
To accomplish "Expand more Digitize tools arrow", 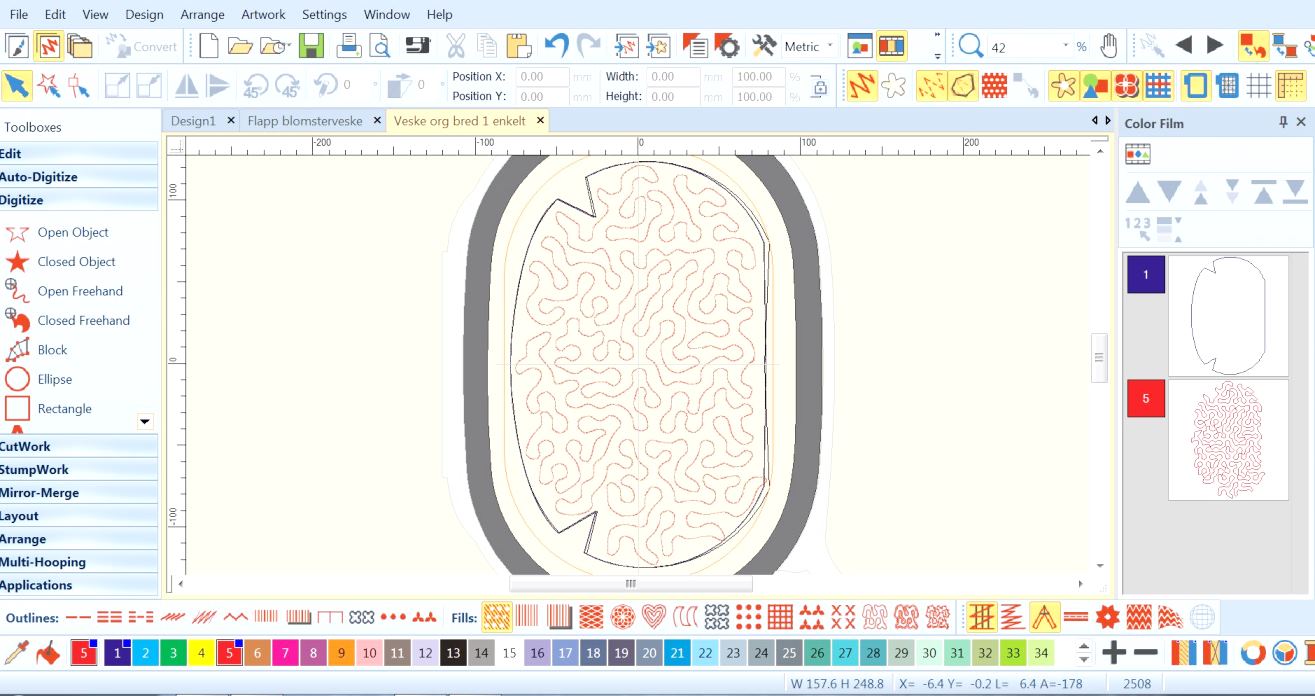I will pyautogui.click(x=145, y=422).
